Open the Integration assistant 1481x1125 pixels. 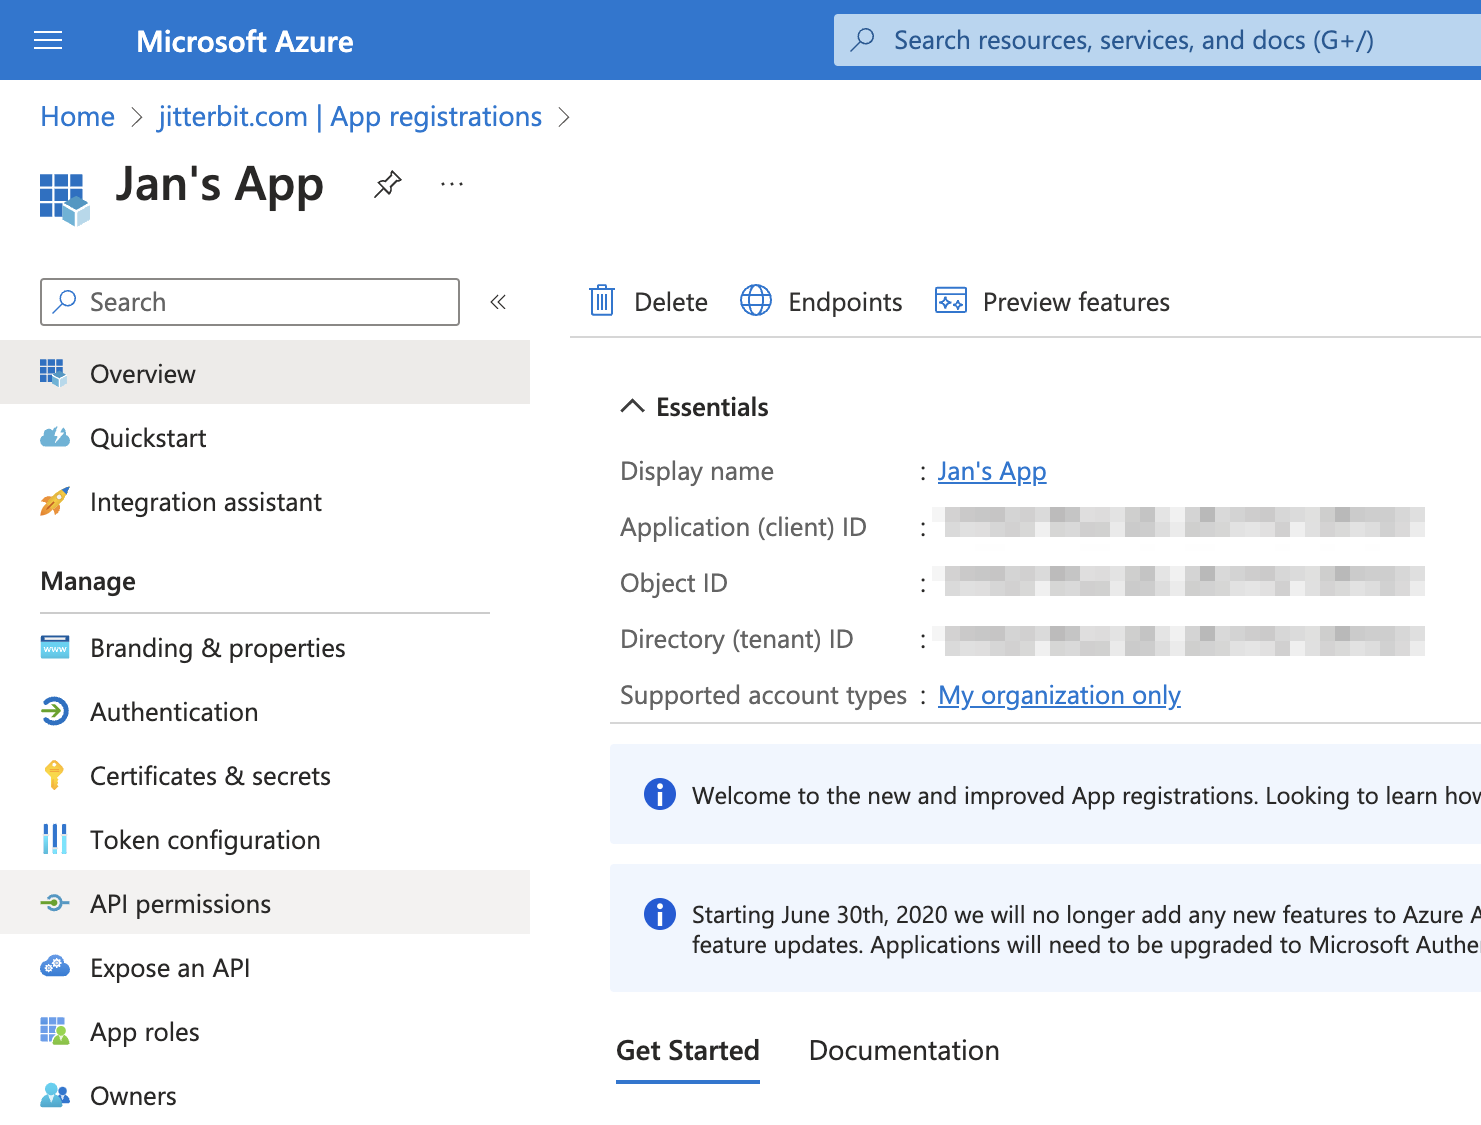pyautogui.click(x=205, y=501)
